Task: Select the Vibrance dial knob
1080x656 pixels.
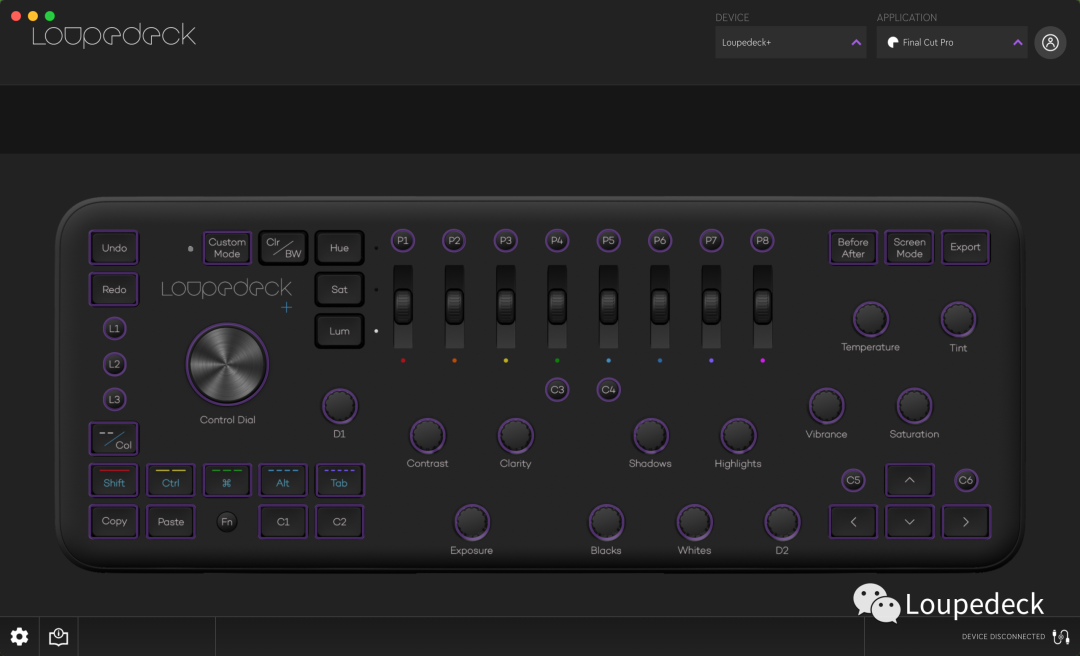Action: click(826, 406)
